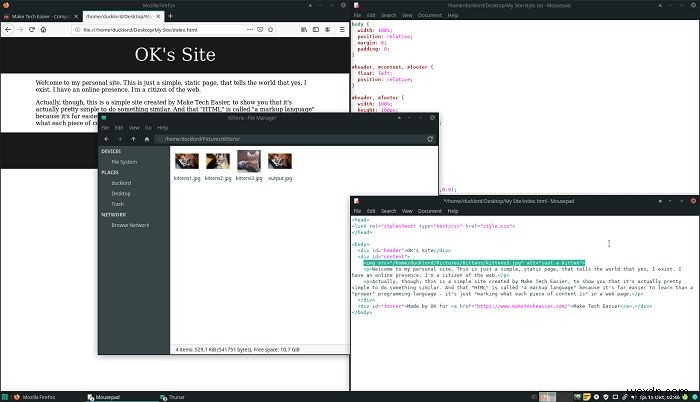Open View menu in style.css Mousepad

click(407, 15)
